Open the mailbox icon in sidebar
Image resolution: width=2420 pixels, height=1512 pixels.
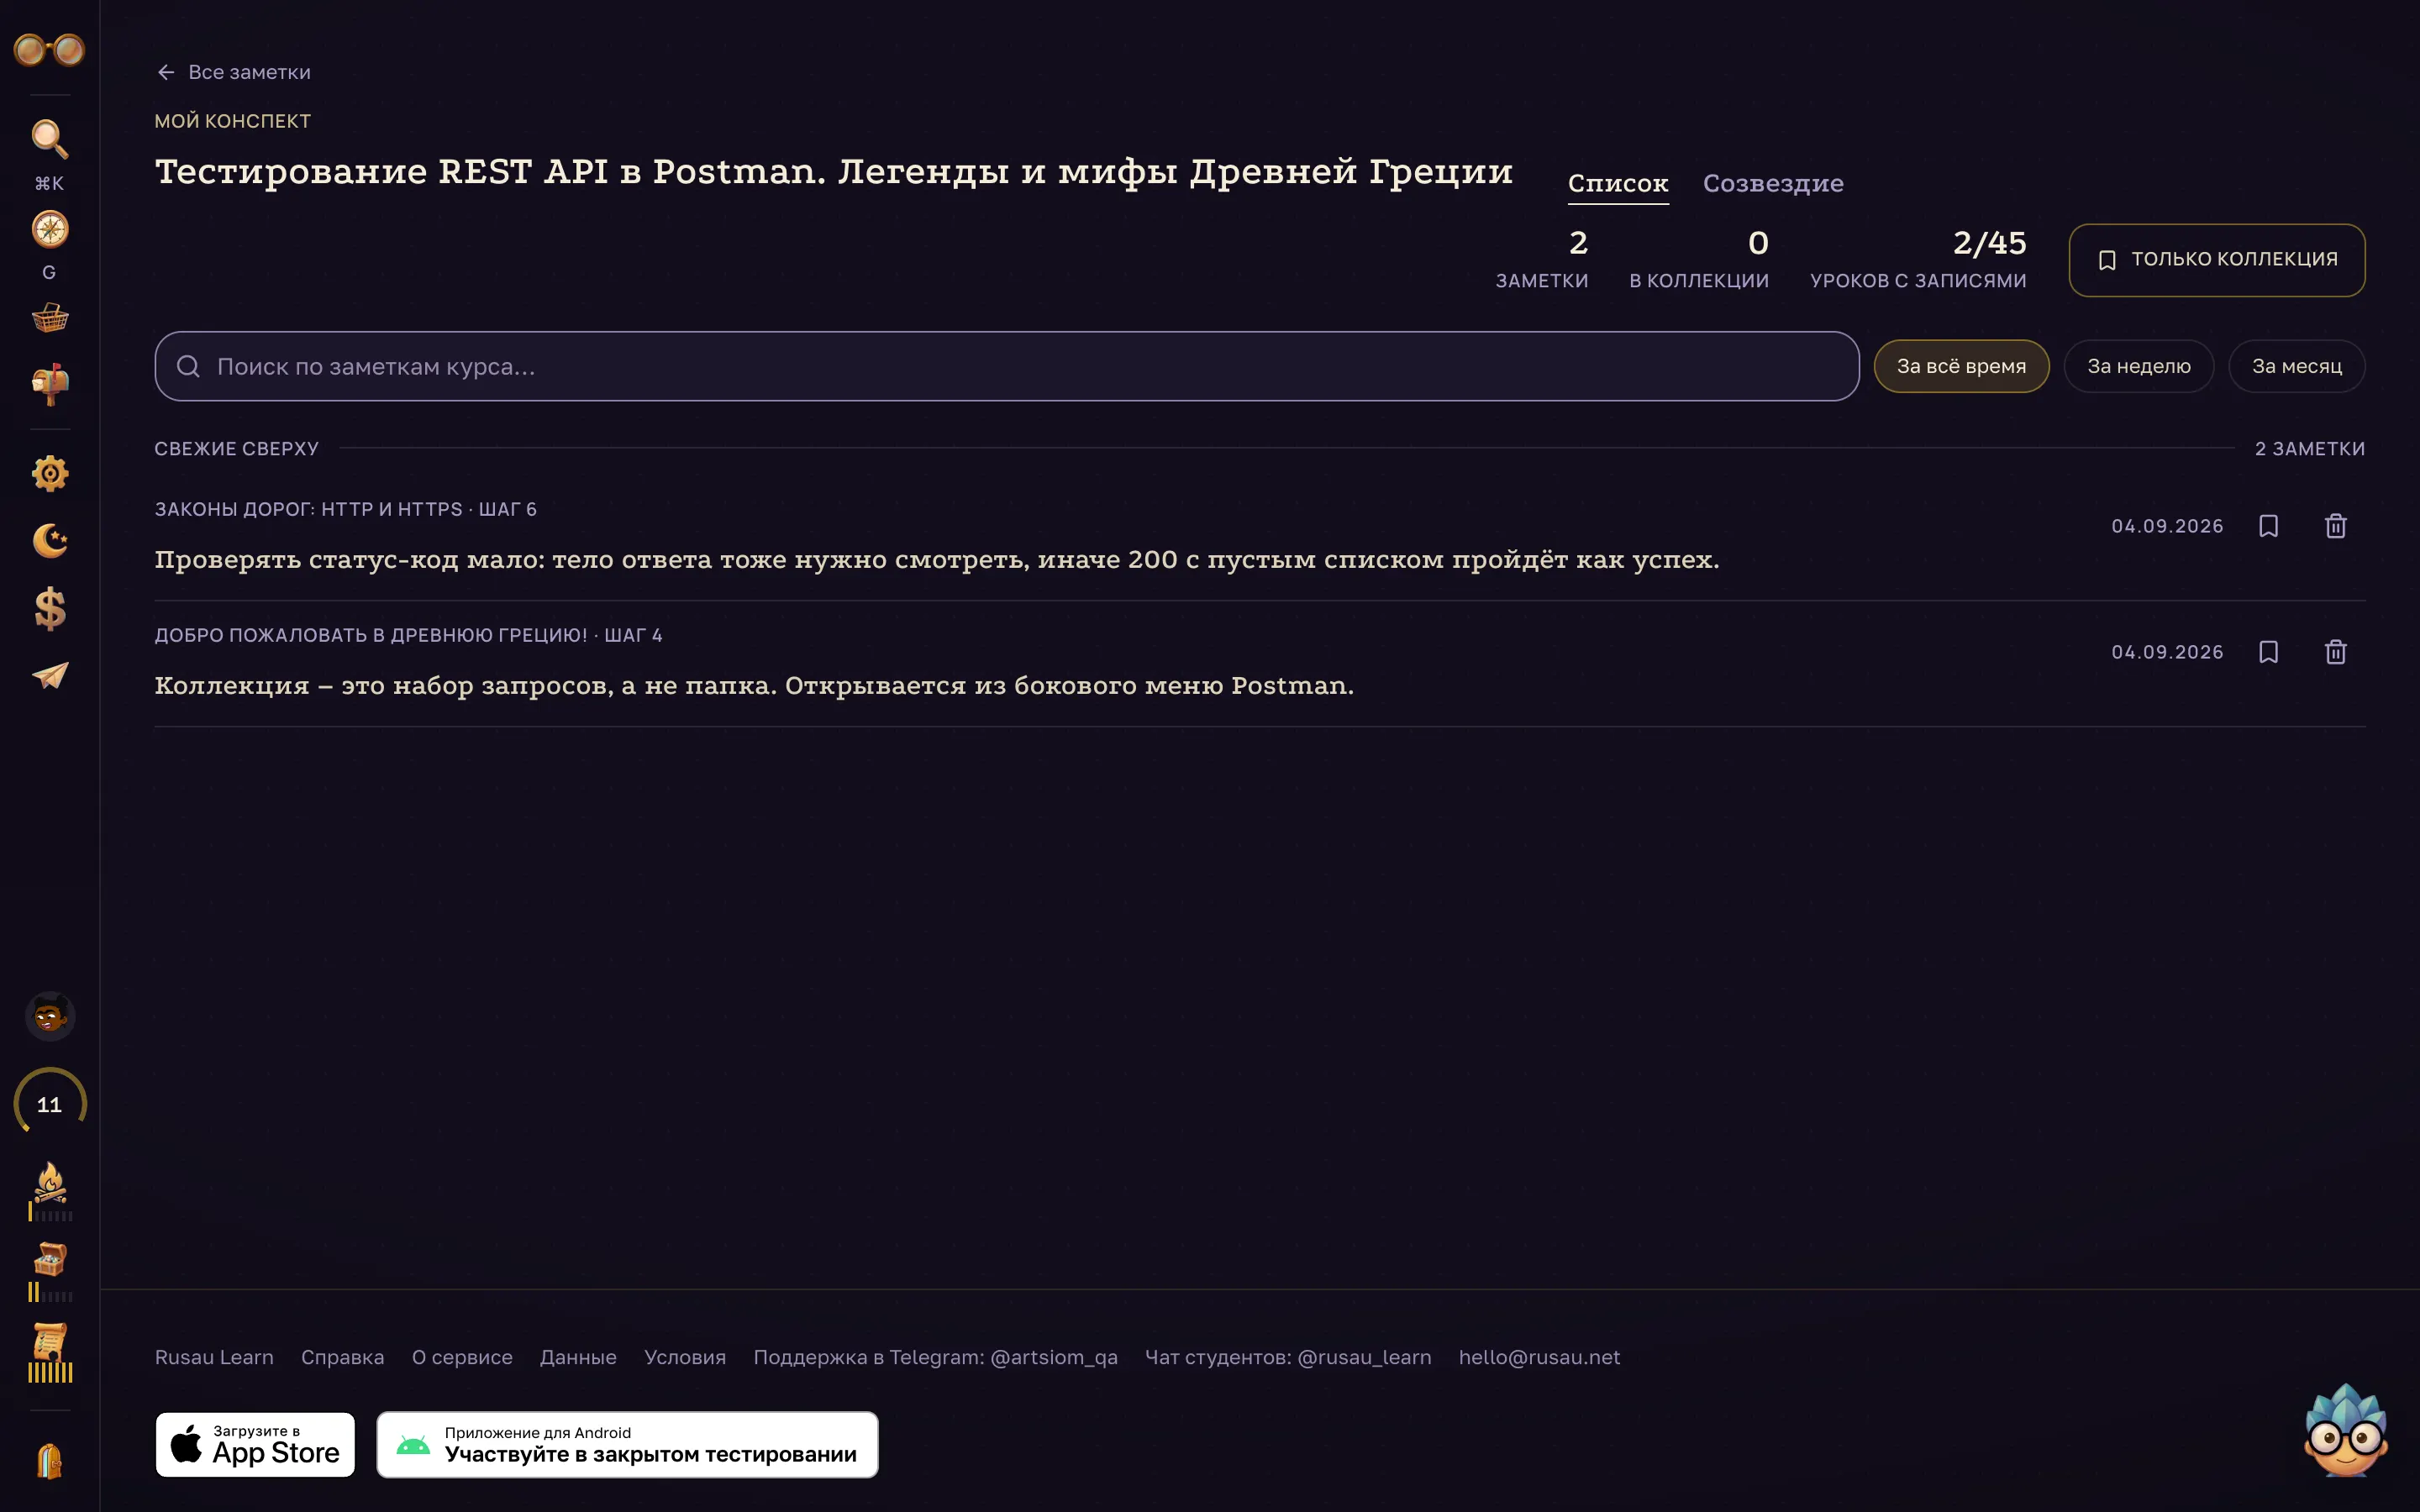click(49, 384)
